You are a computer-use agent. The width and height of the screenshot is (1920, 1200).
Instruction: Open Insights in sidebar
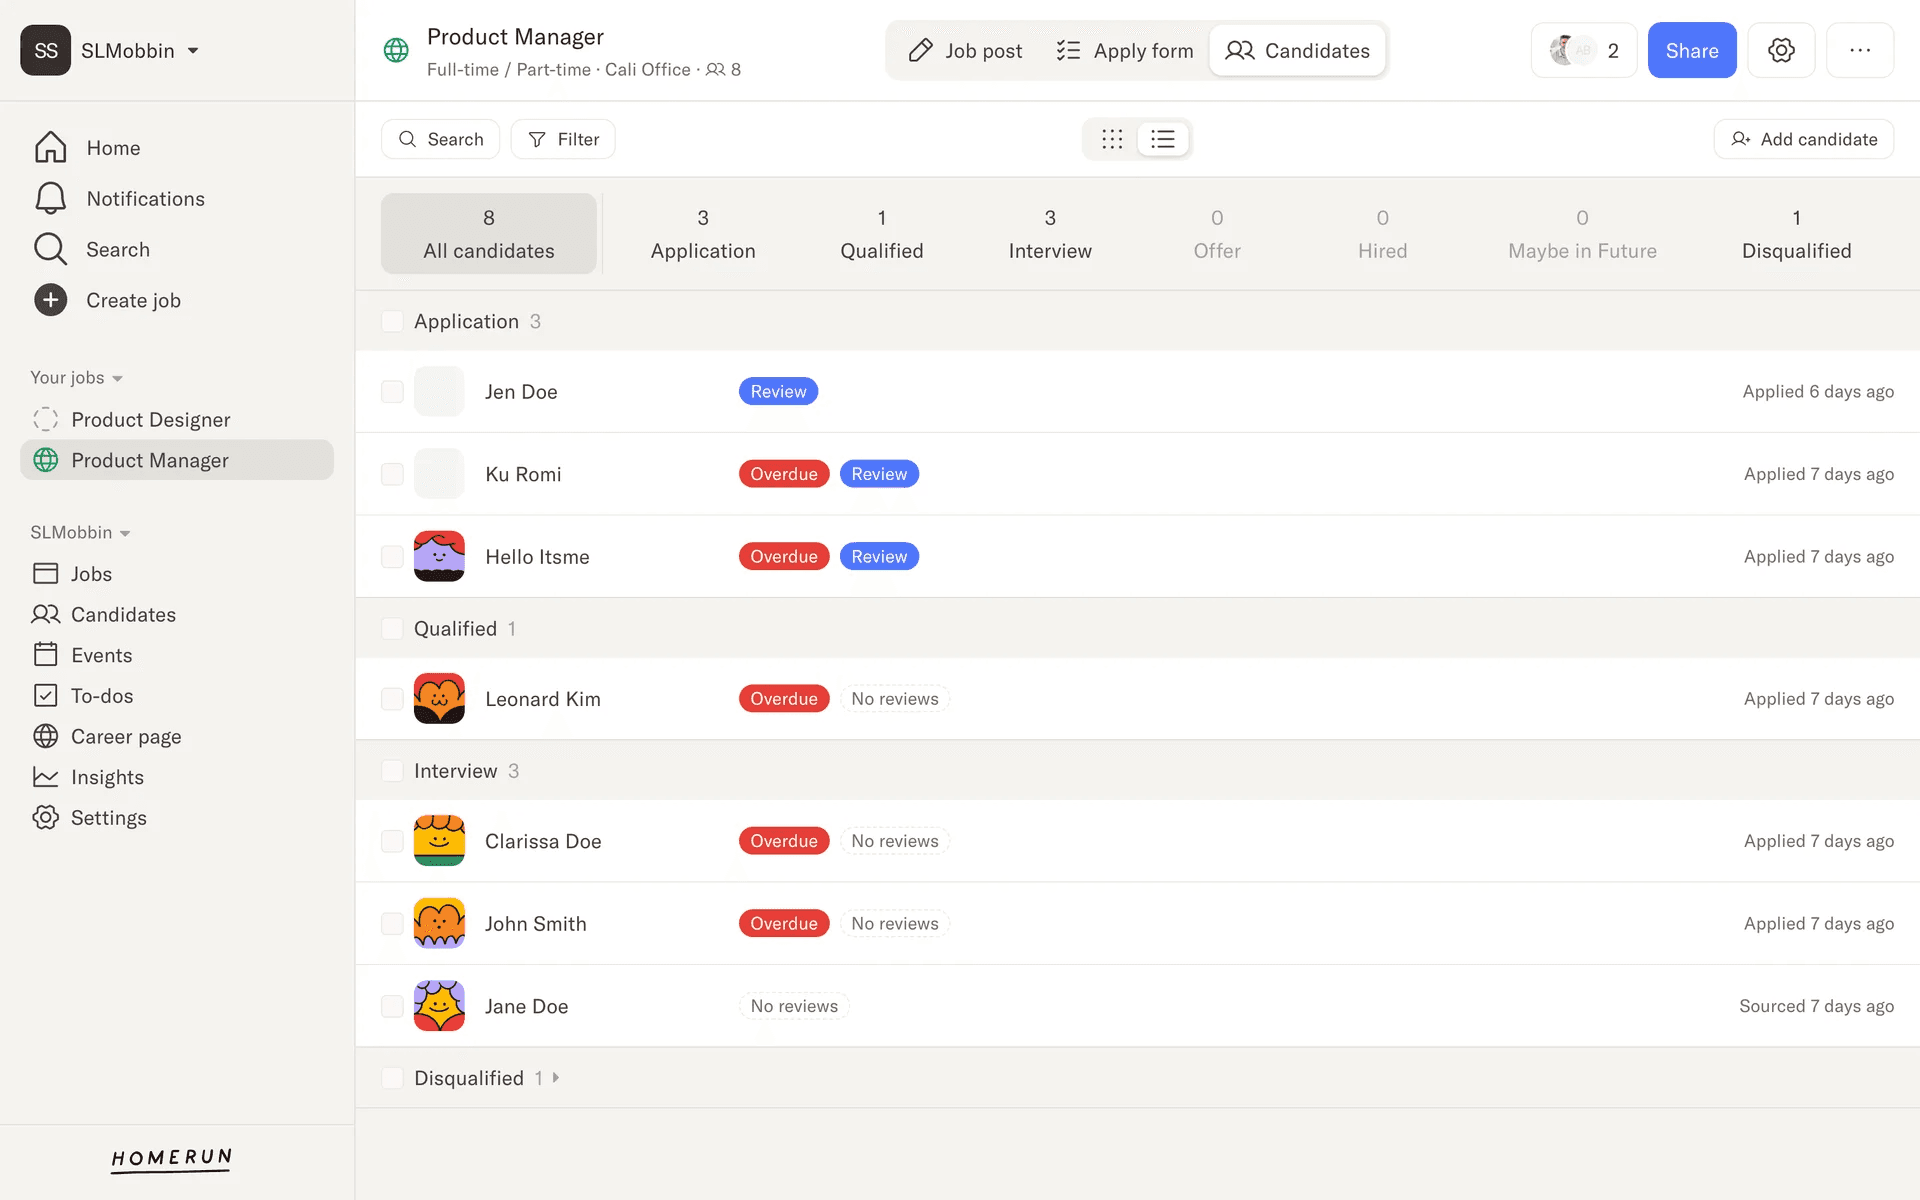pyautogui.click(x=107, y=777)
